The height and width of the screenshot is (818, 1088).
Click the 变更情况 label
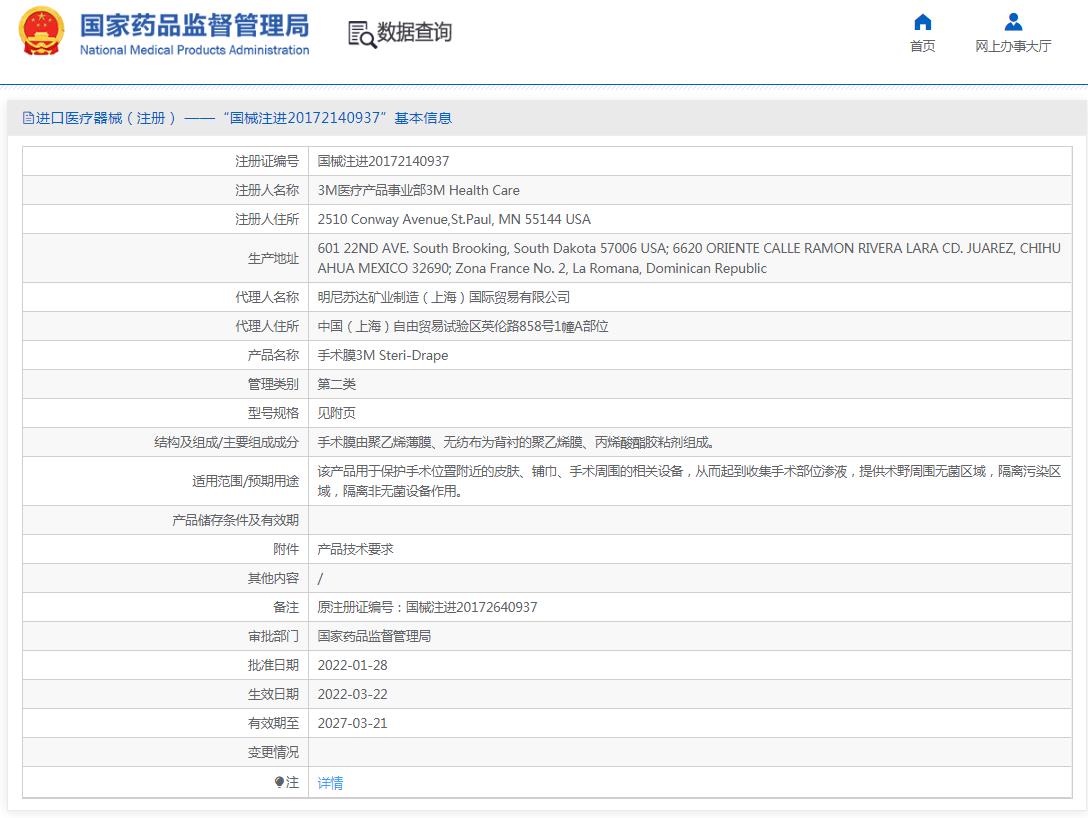tap(273, 753)
